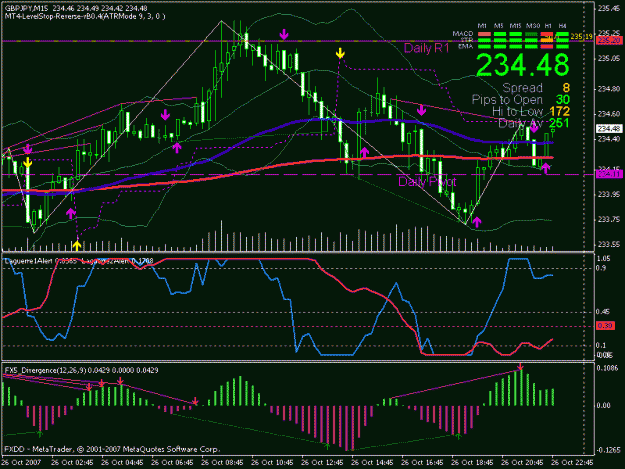Viewport: 625px width, 469px height.
Task: Select the H1 timeframe column label
Action: coord(548,26)
